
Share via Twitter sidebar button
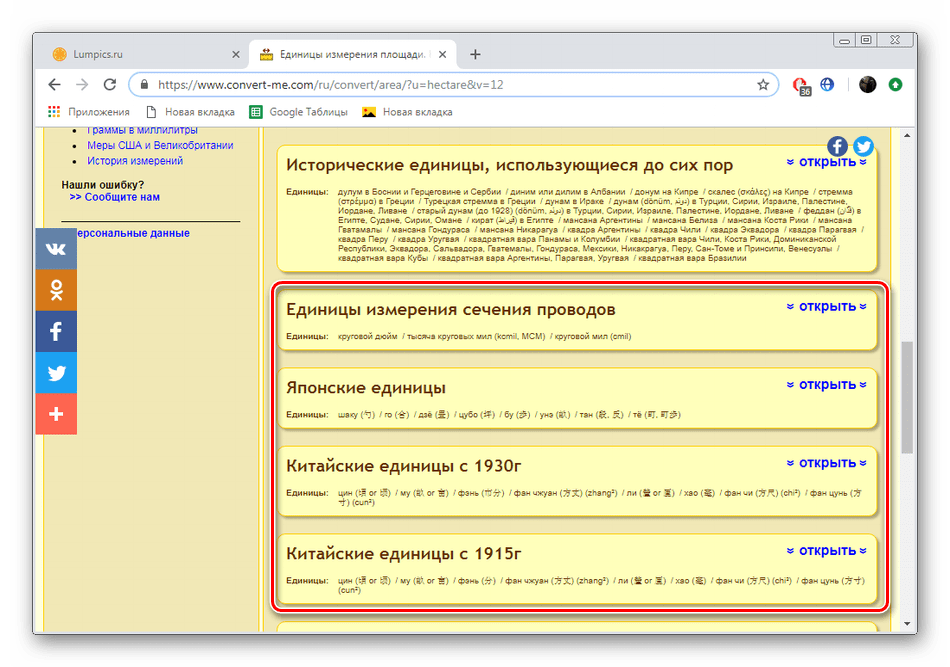(x=56, y=373)
